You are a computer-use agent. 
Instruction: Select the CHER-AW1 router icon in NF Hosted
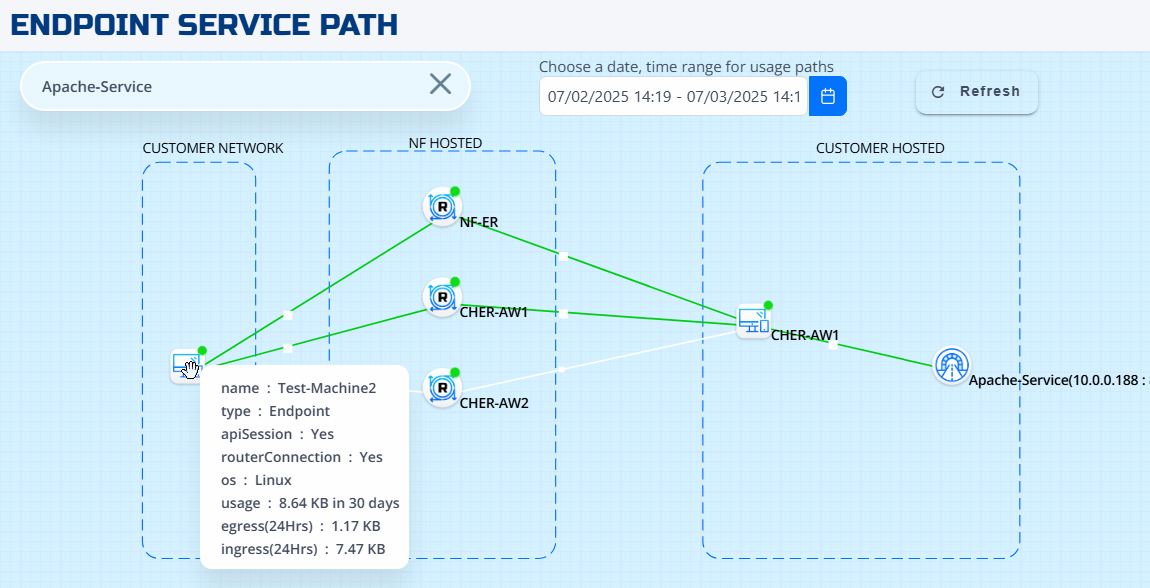tap(442, 297)
